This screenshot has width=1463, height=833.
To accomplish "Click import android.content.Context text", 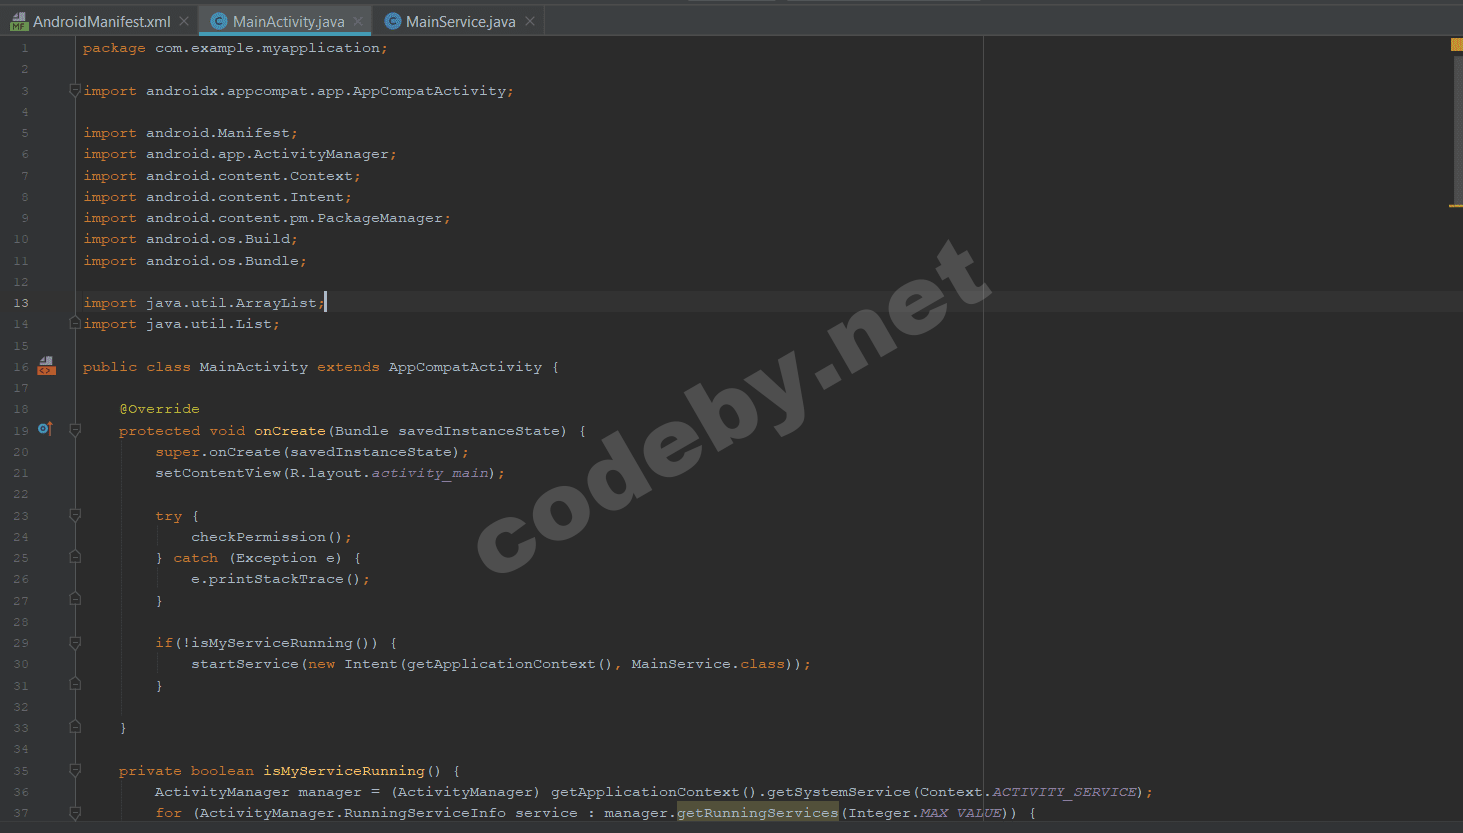I will click(x=222, y=176).
